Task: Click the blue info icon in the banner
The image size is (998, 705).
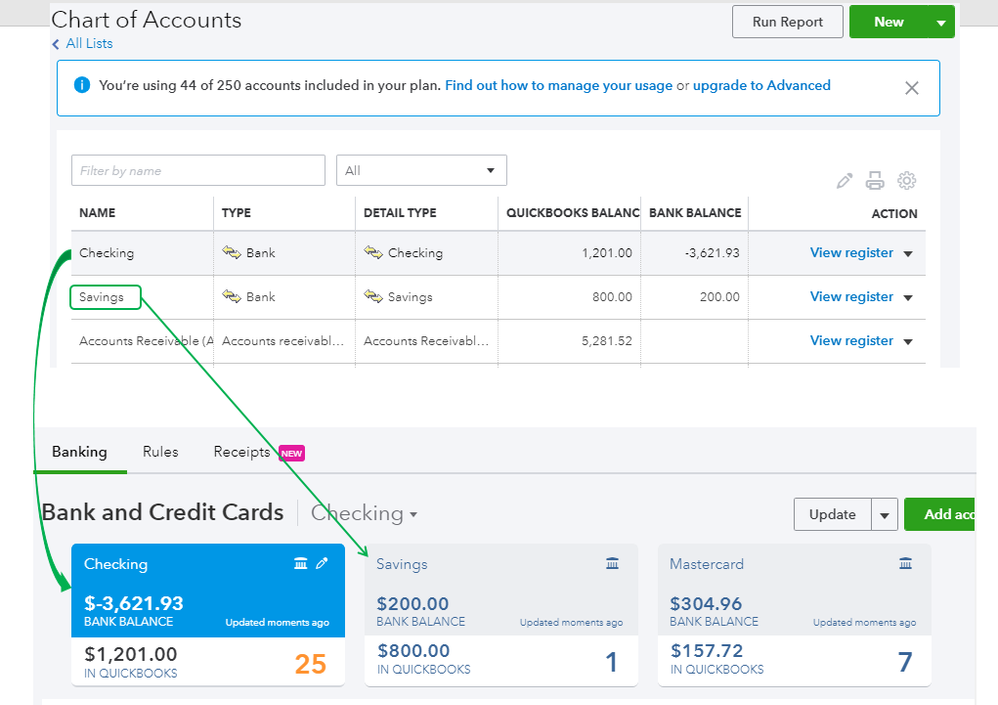Action: point(82,86)
